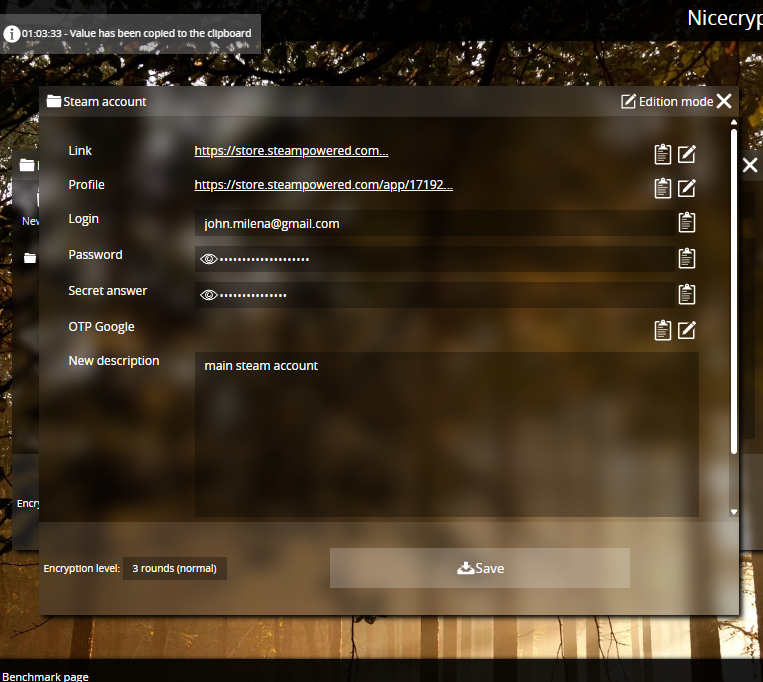The width and height of the screenshot is (763, 682).
Task: Save the Steam account entry
Action: tap(480, 568)
